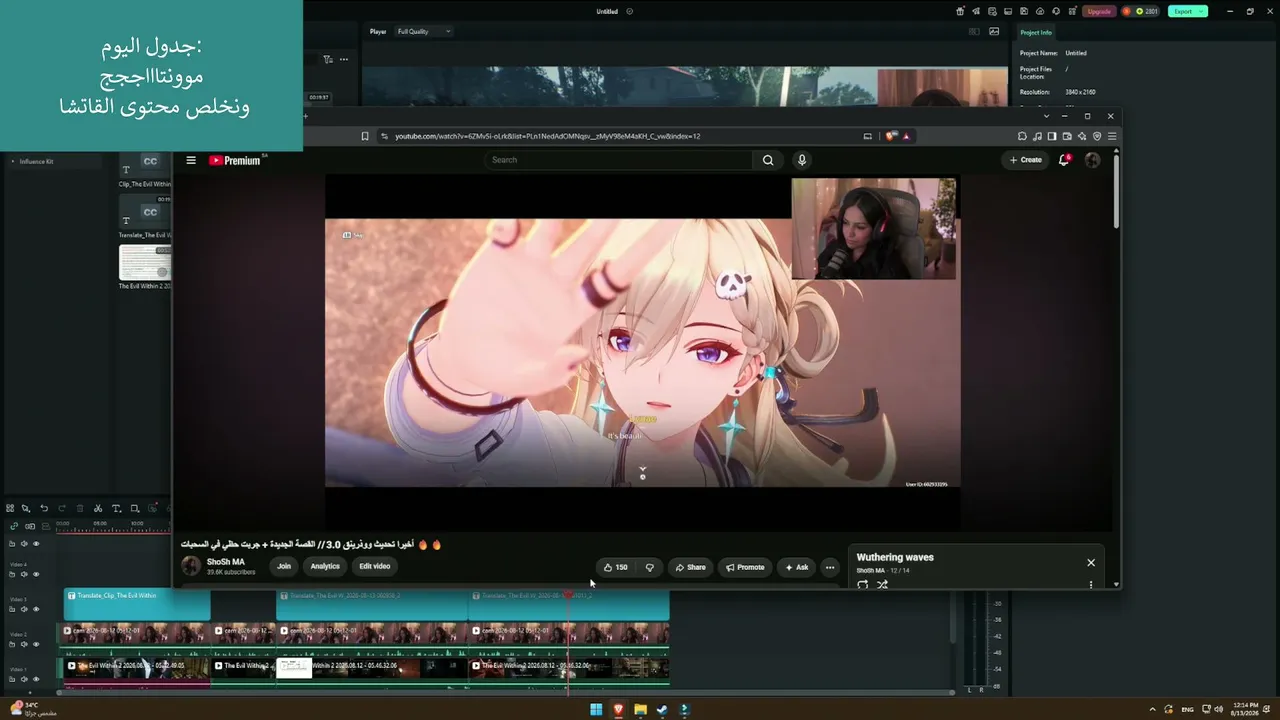Close the Wuthering waves playlist panel

click(x=1091, y=563)
